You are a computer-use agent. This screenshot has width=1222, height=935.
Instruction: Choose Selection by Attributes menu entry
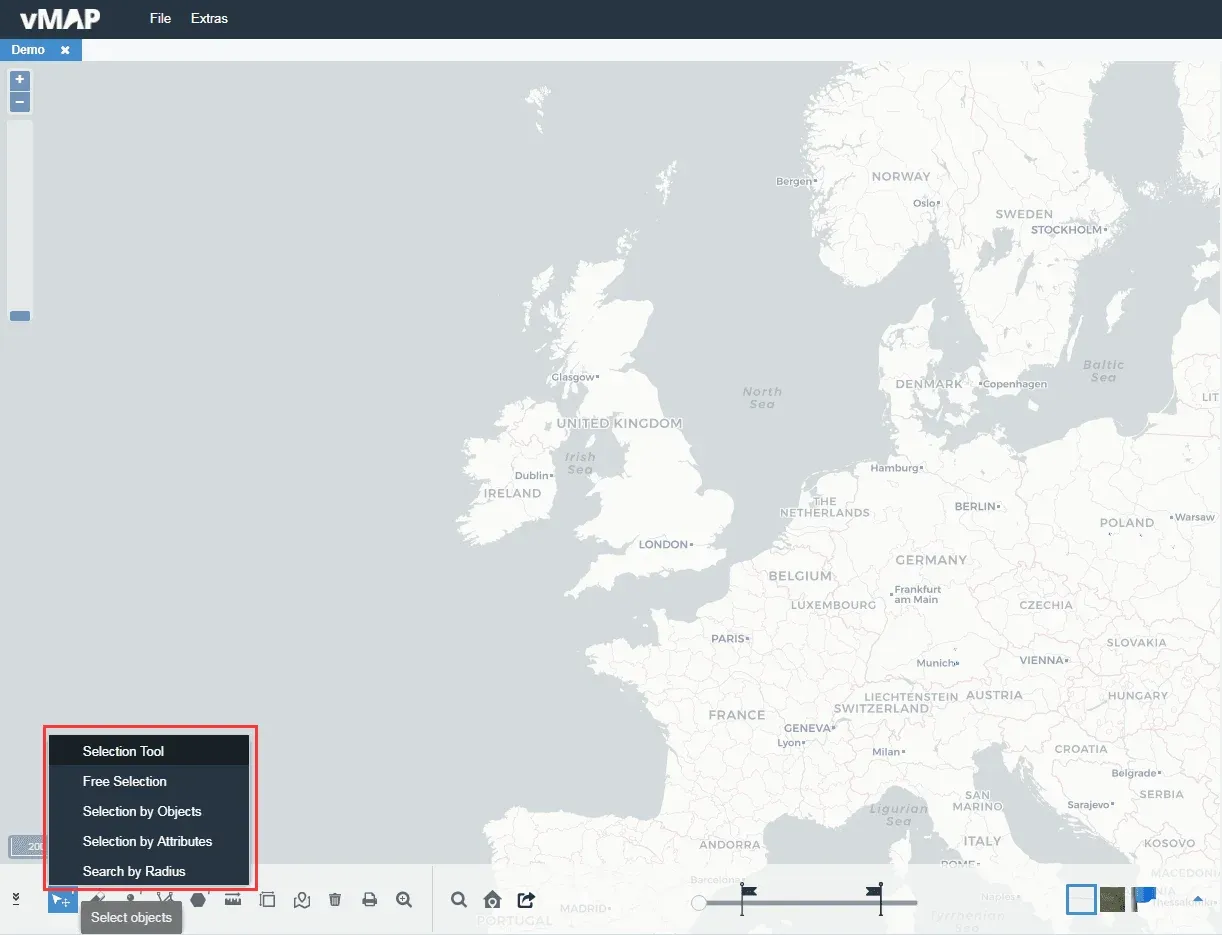point(148,841)
